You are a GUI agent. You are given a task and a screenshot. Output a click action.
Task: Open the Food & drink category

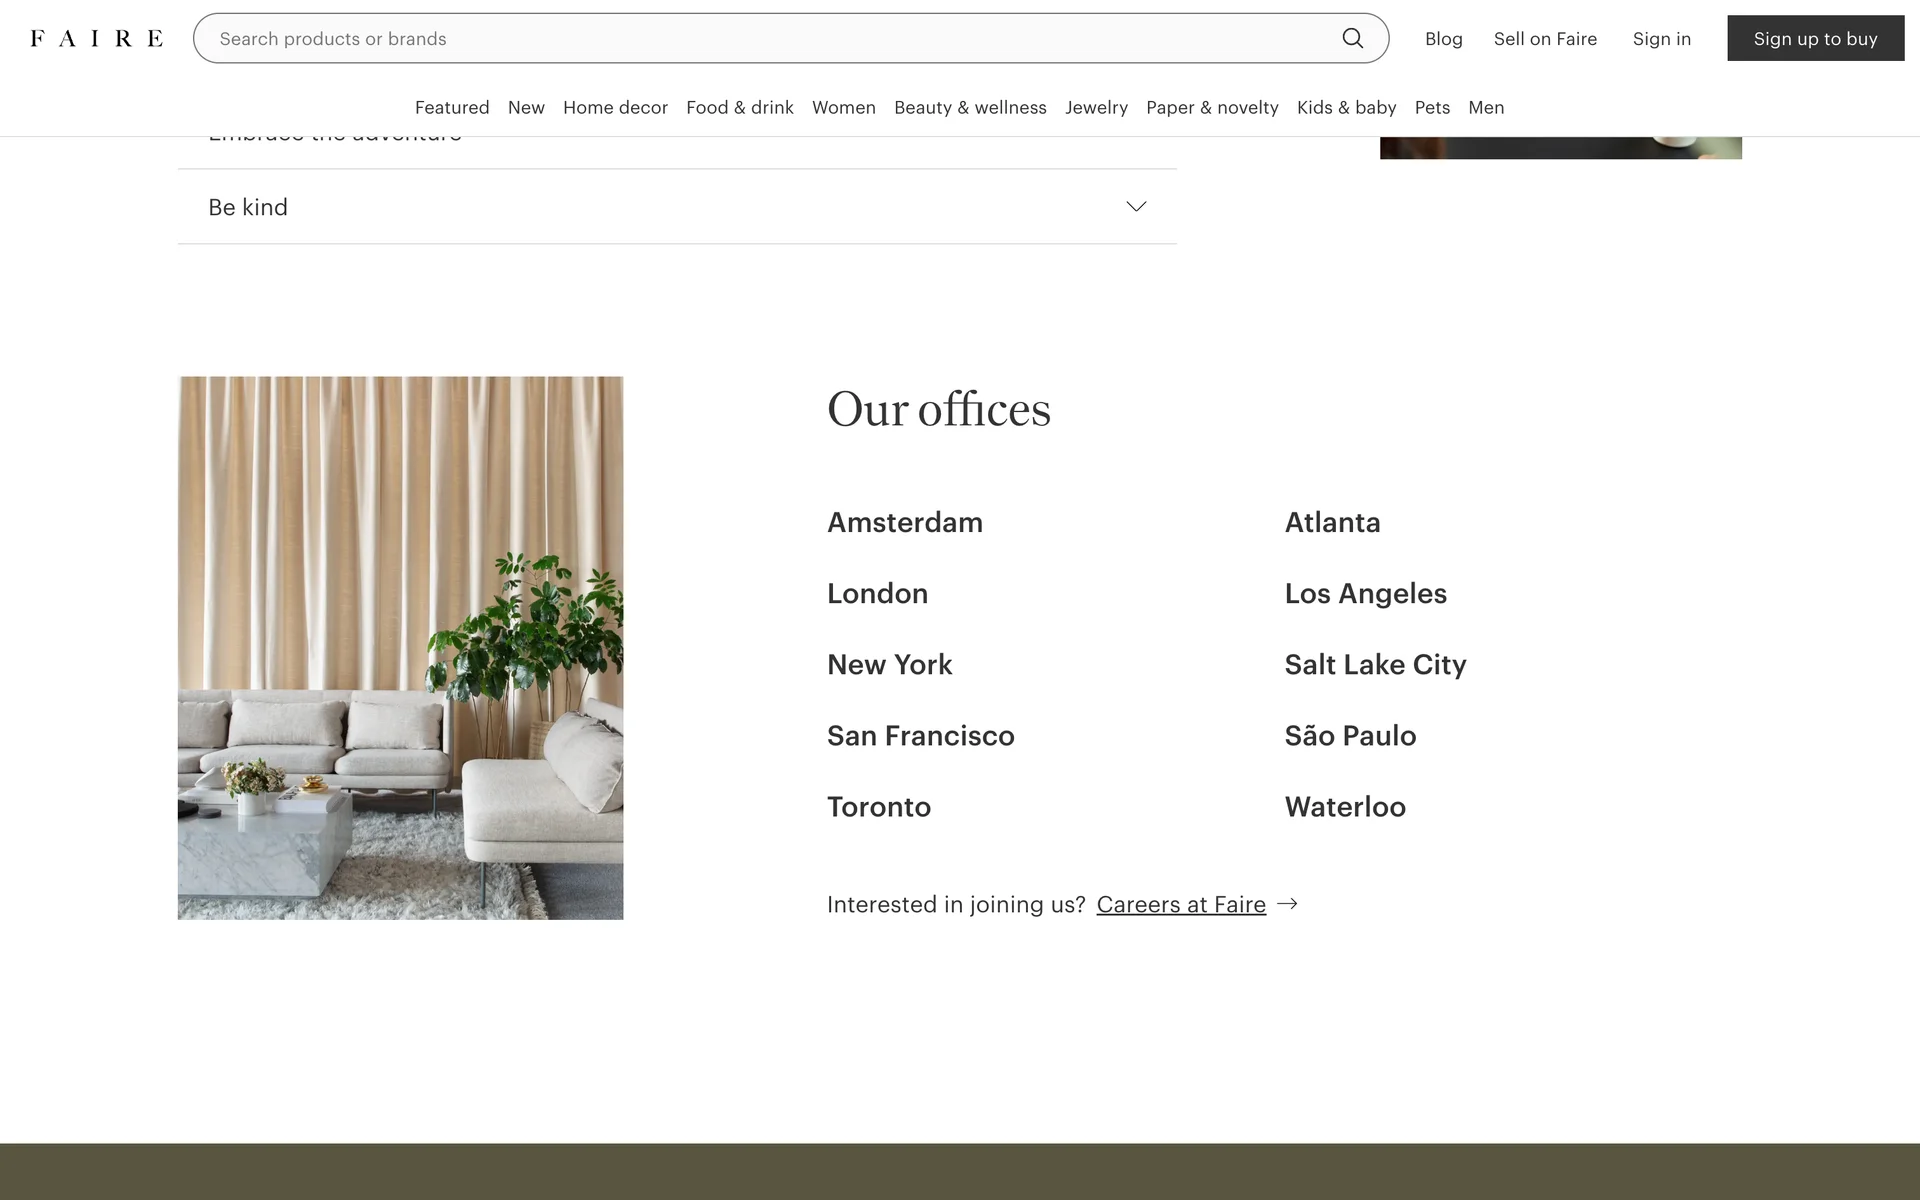pyautogui.click(x=739, y=107)
